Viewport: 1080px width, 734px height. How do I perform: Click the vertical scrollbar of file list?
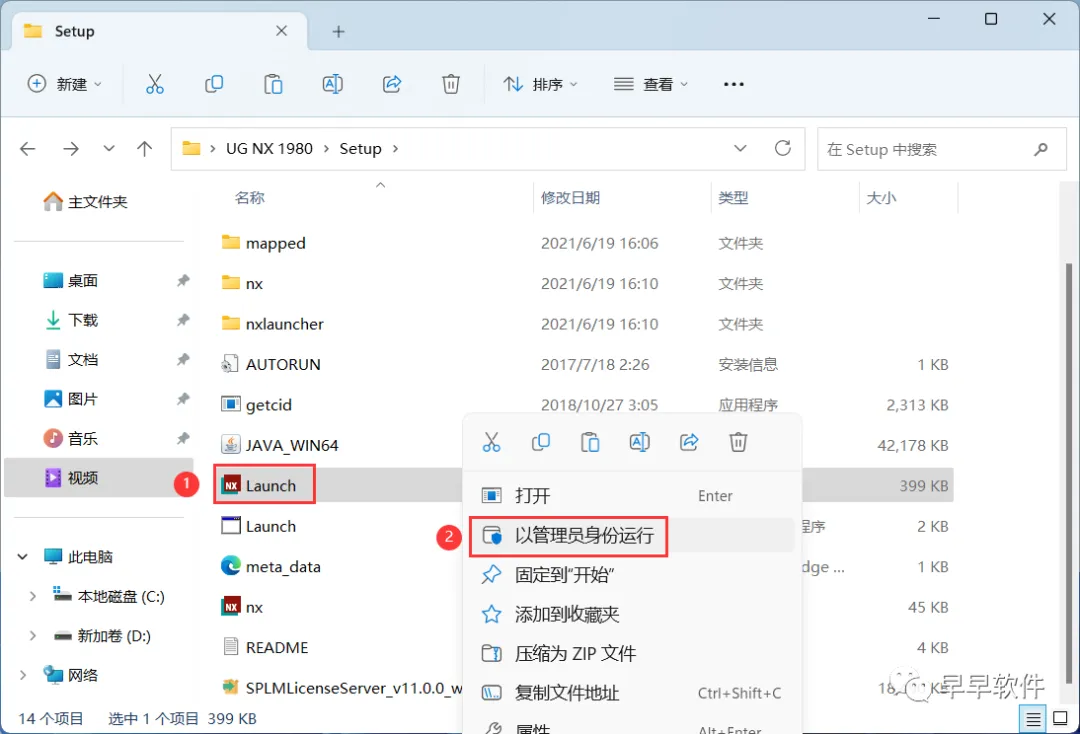coord(1069,475)
